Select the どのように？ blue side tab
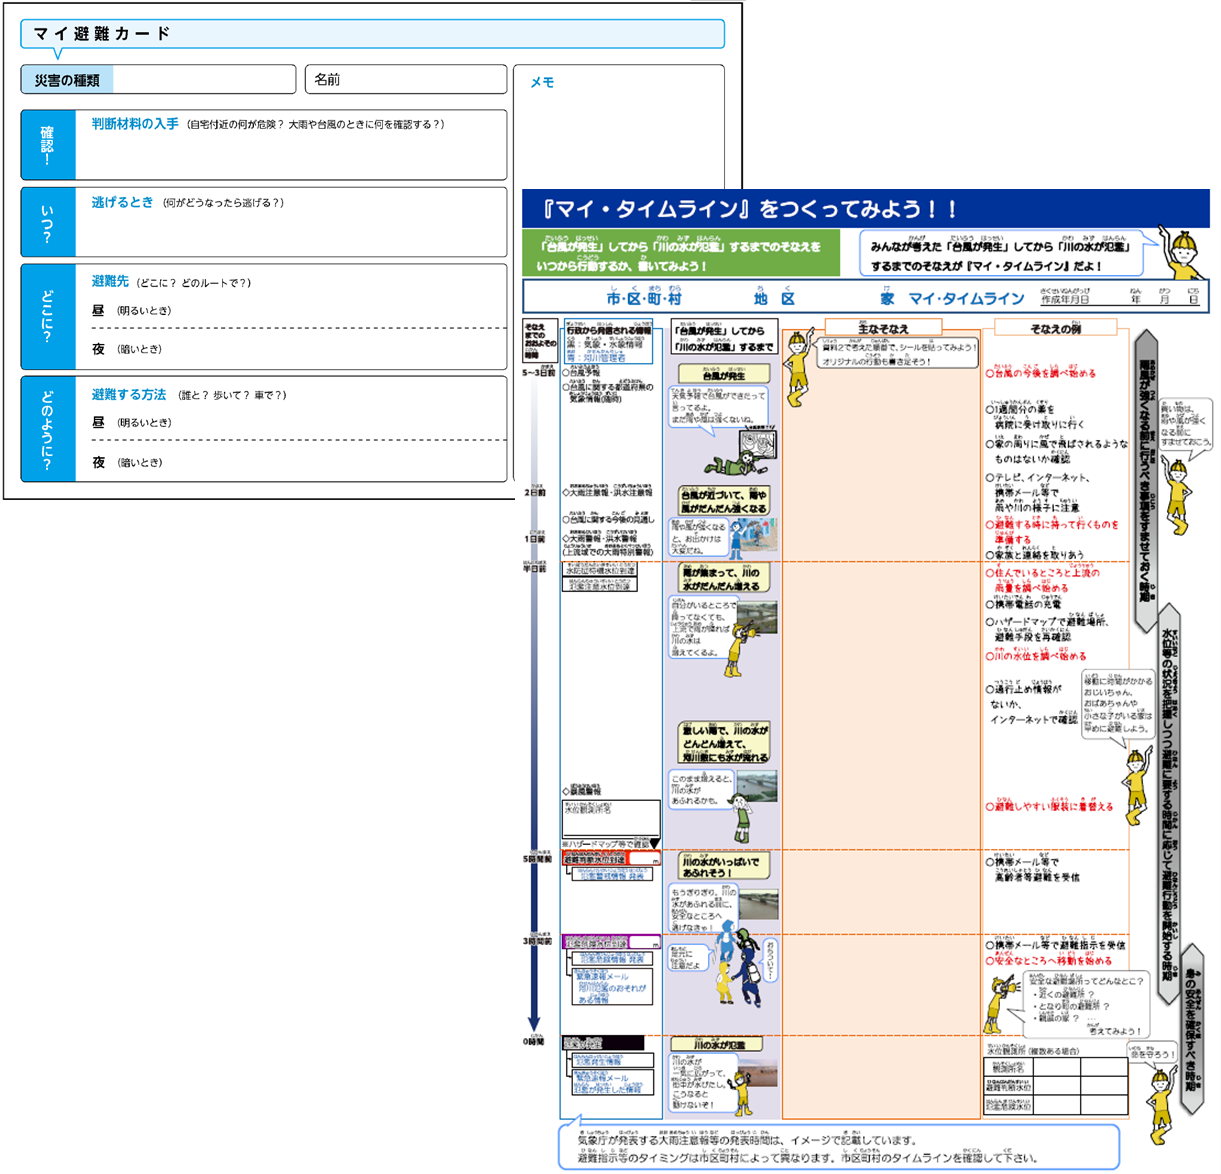1221x1174 pixels. coord(48,429)
